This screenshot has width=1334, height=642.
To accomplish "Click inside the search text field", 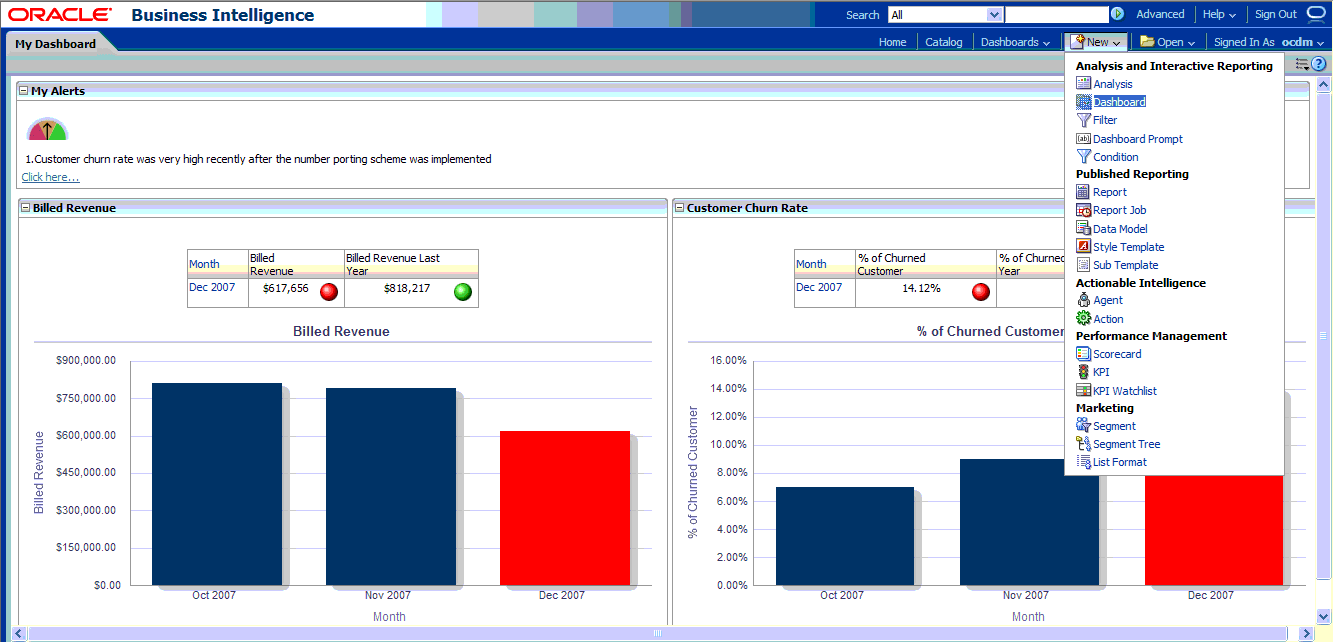I will (1056, 15).
